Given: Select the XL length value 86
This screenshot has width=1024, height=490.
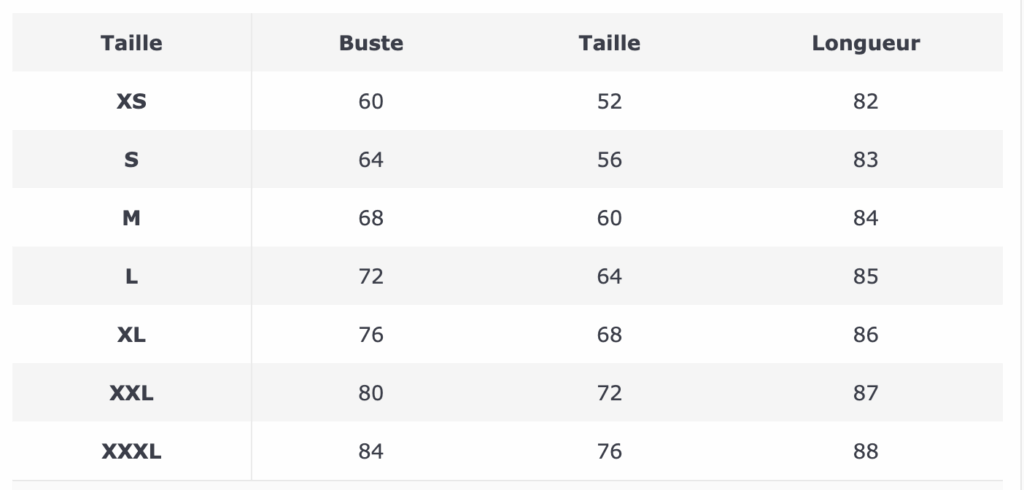Looking at the screenshot, I should [x=865, y=335].
